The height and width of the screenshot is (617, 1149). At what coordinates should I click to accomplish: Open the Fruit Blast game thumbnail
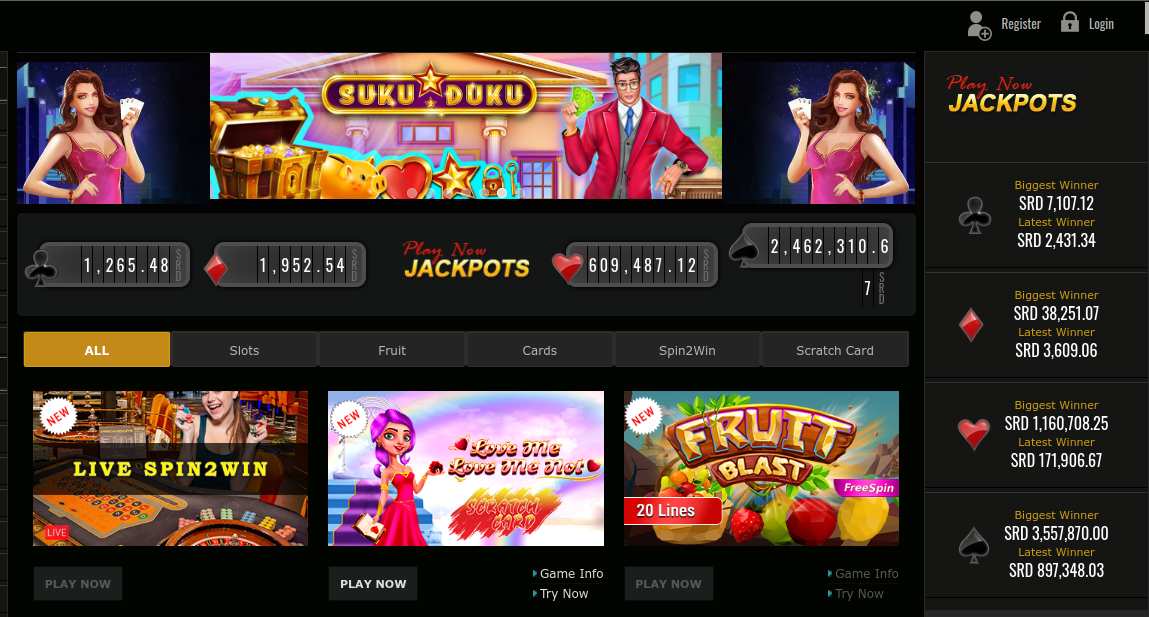(761, 468)
